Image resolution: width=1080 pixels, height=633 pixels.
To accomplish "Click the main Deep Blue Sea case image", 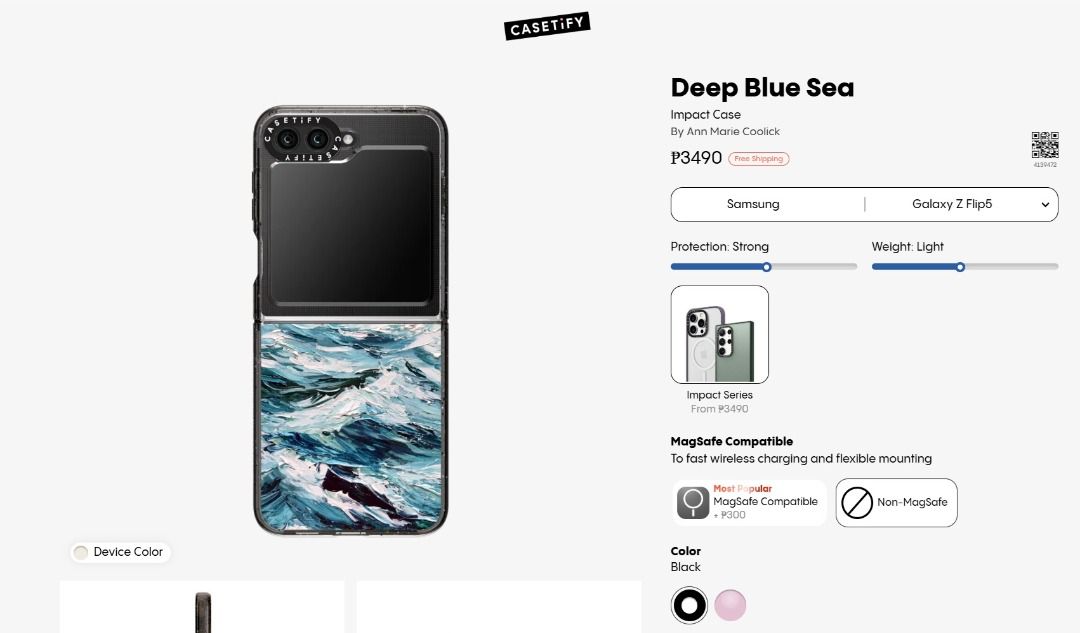I will point(350,320).
